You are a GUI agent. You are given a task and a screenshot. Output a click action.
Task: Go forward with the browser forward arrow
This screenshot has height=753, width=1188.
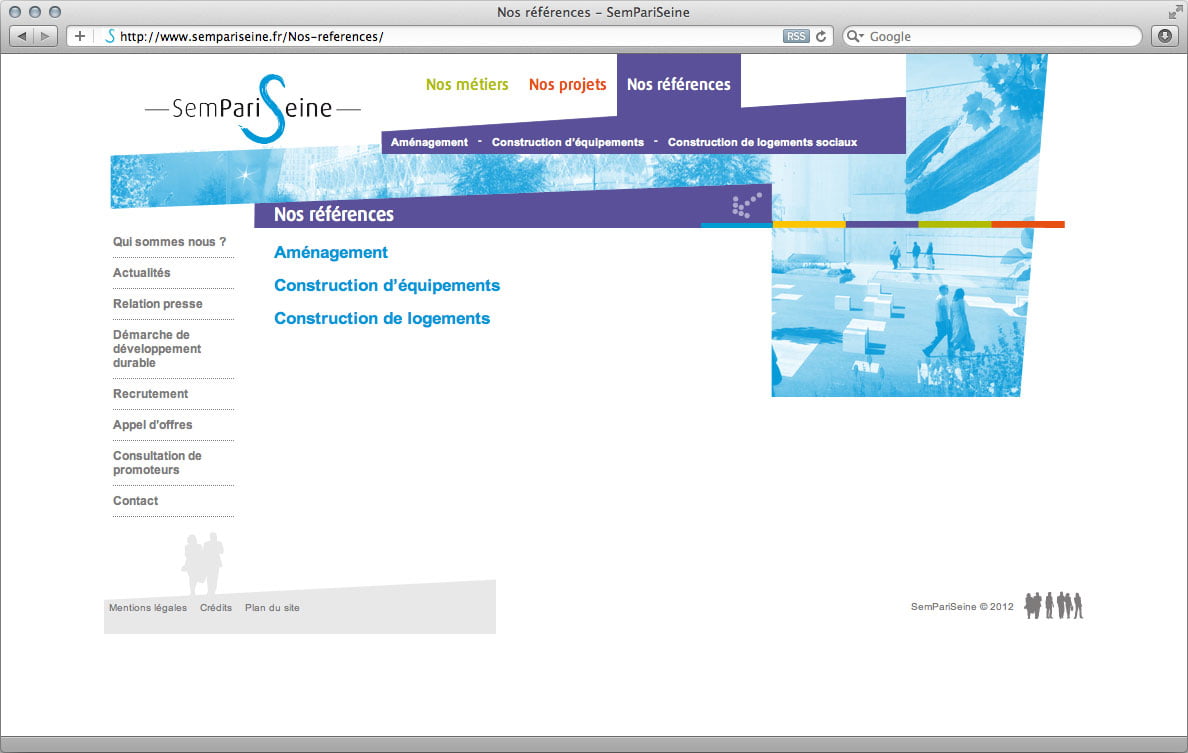tap(45, 36)
